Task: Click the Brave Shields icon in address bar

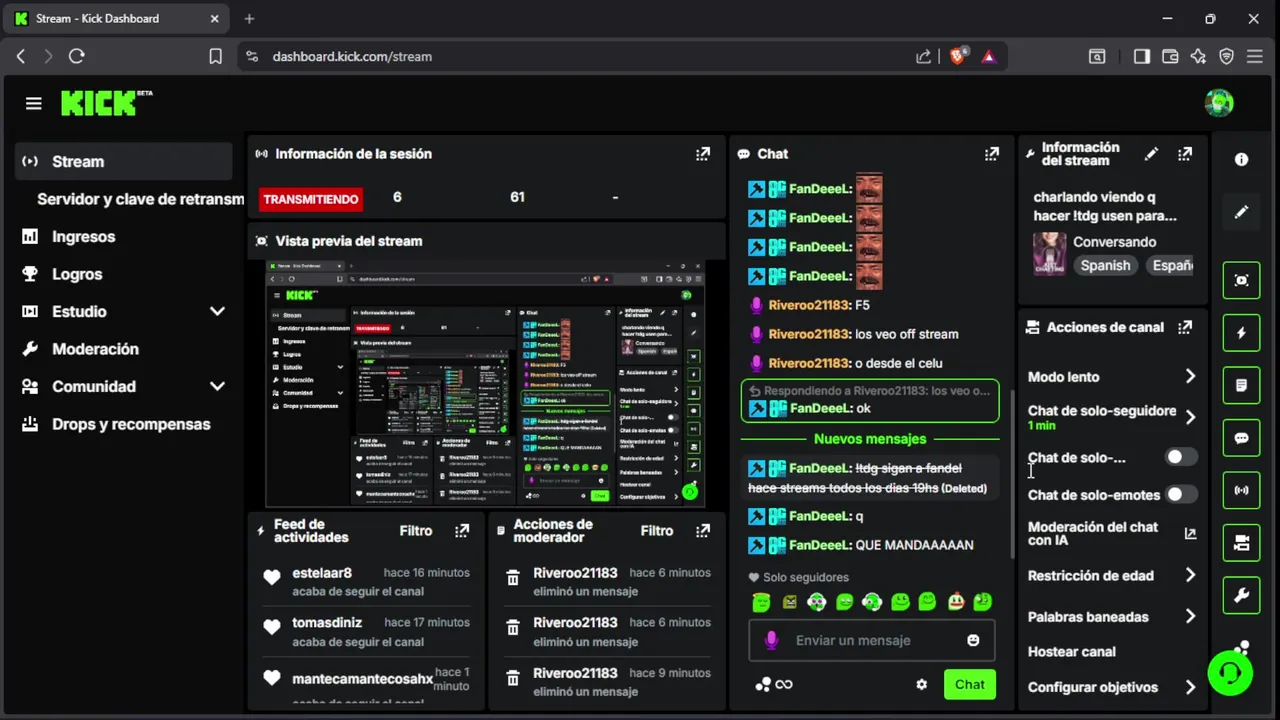Action: pyautogui.click(x=957, y=56)
